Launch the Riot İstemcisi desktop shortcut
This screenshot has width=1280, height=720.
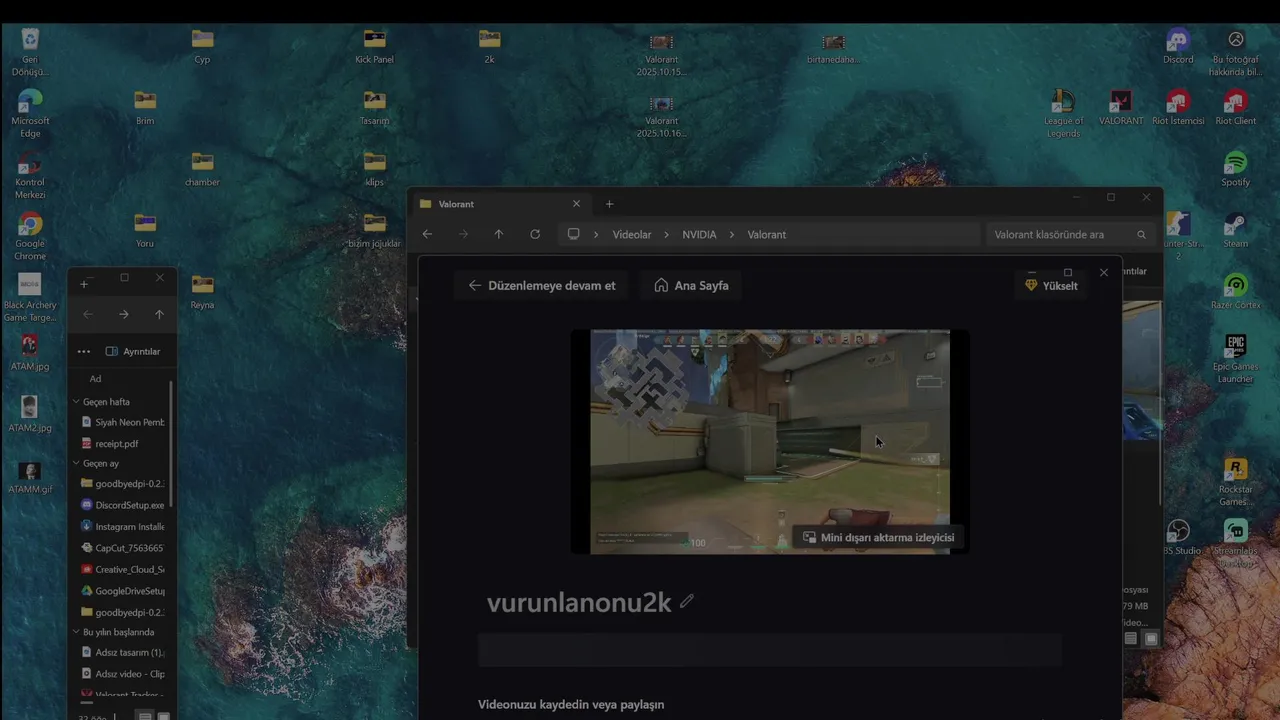[x=1178, y=107]
